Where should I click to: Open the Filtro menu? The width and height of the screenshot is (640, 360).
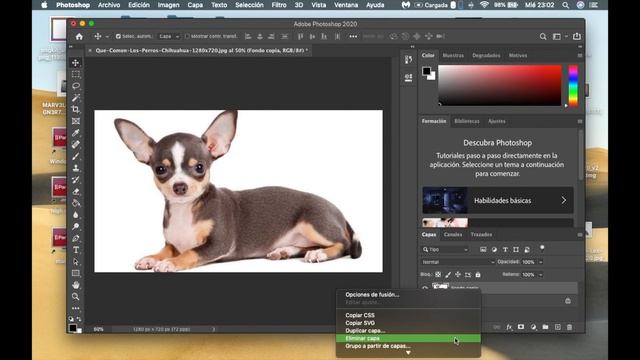pos(279,5)
